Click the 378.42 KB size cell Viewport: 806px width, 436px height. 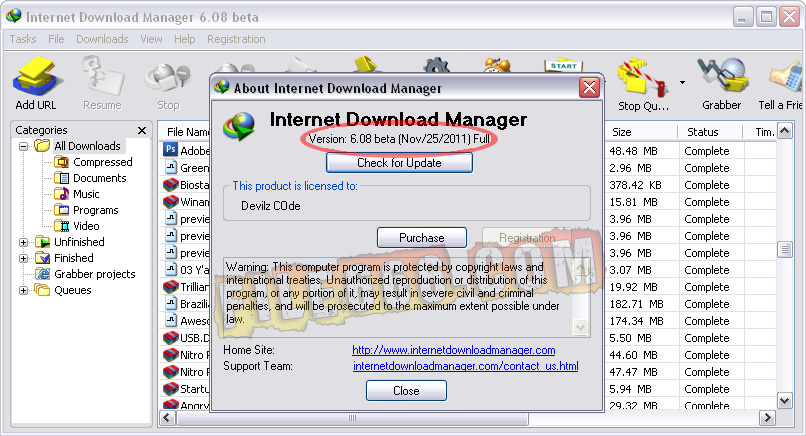pos(635,185)
